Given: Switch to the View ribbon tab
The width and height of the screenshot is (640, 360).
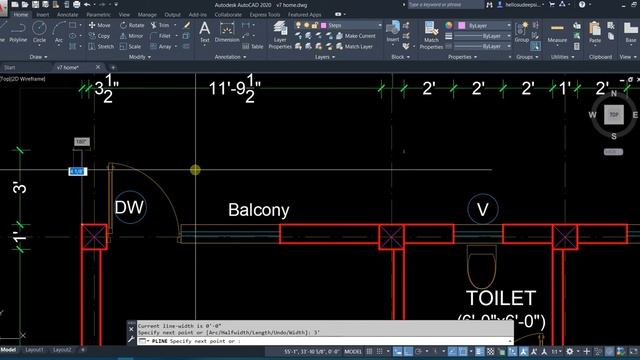Looking at the screenshot, I should point(124,15).
